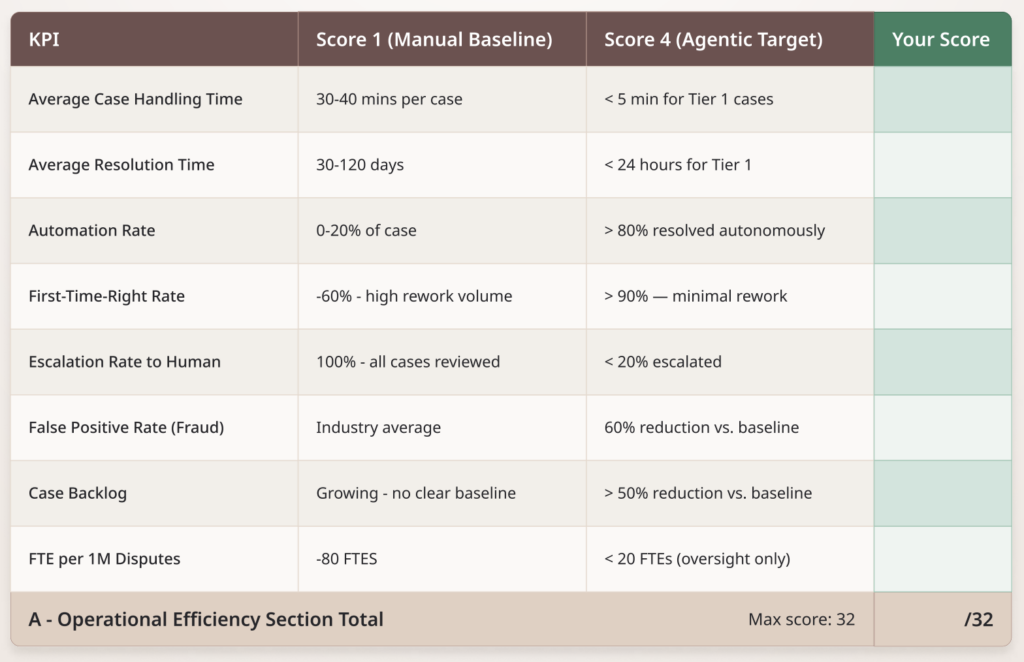This screenshot has width=1024, height=662.
Task: Click the Your Score cell for Average Resolution Time
Action: coord(942,165)
